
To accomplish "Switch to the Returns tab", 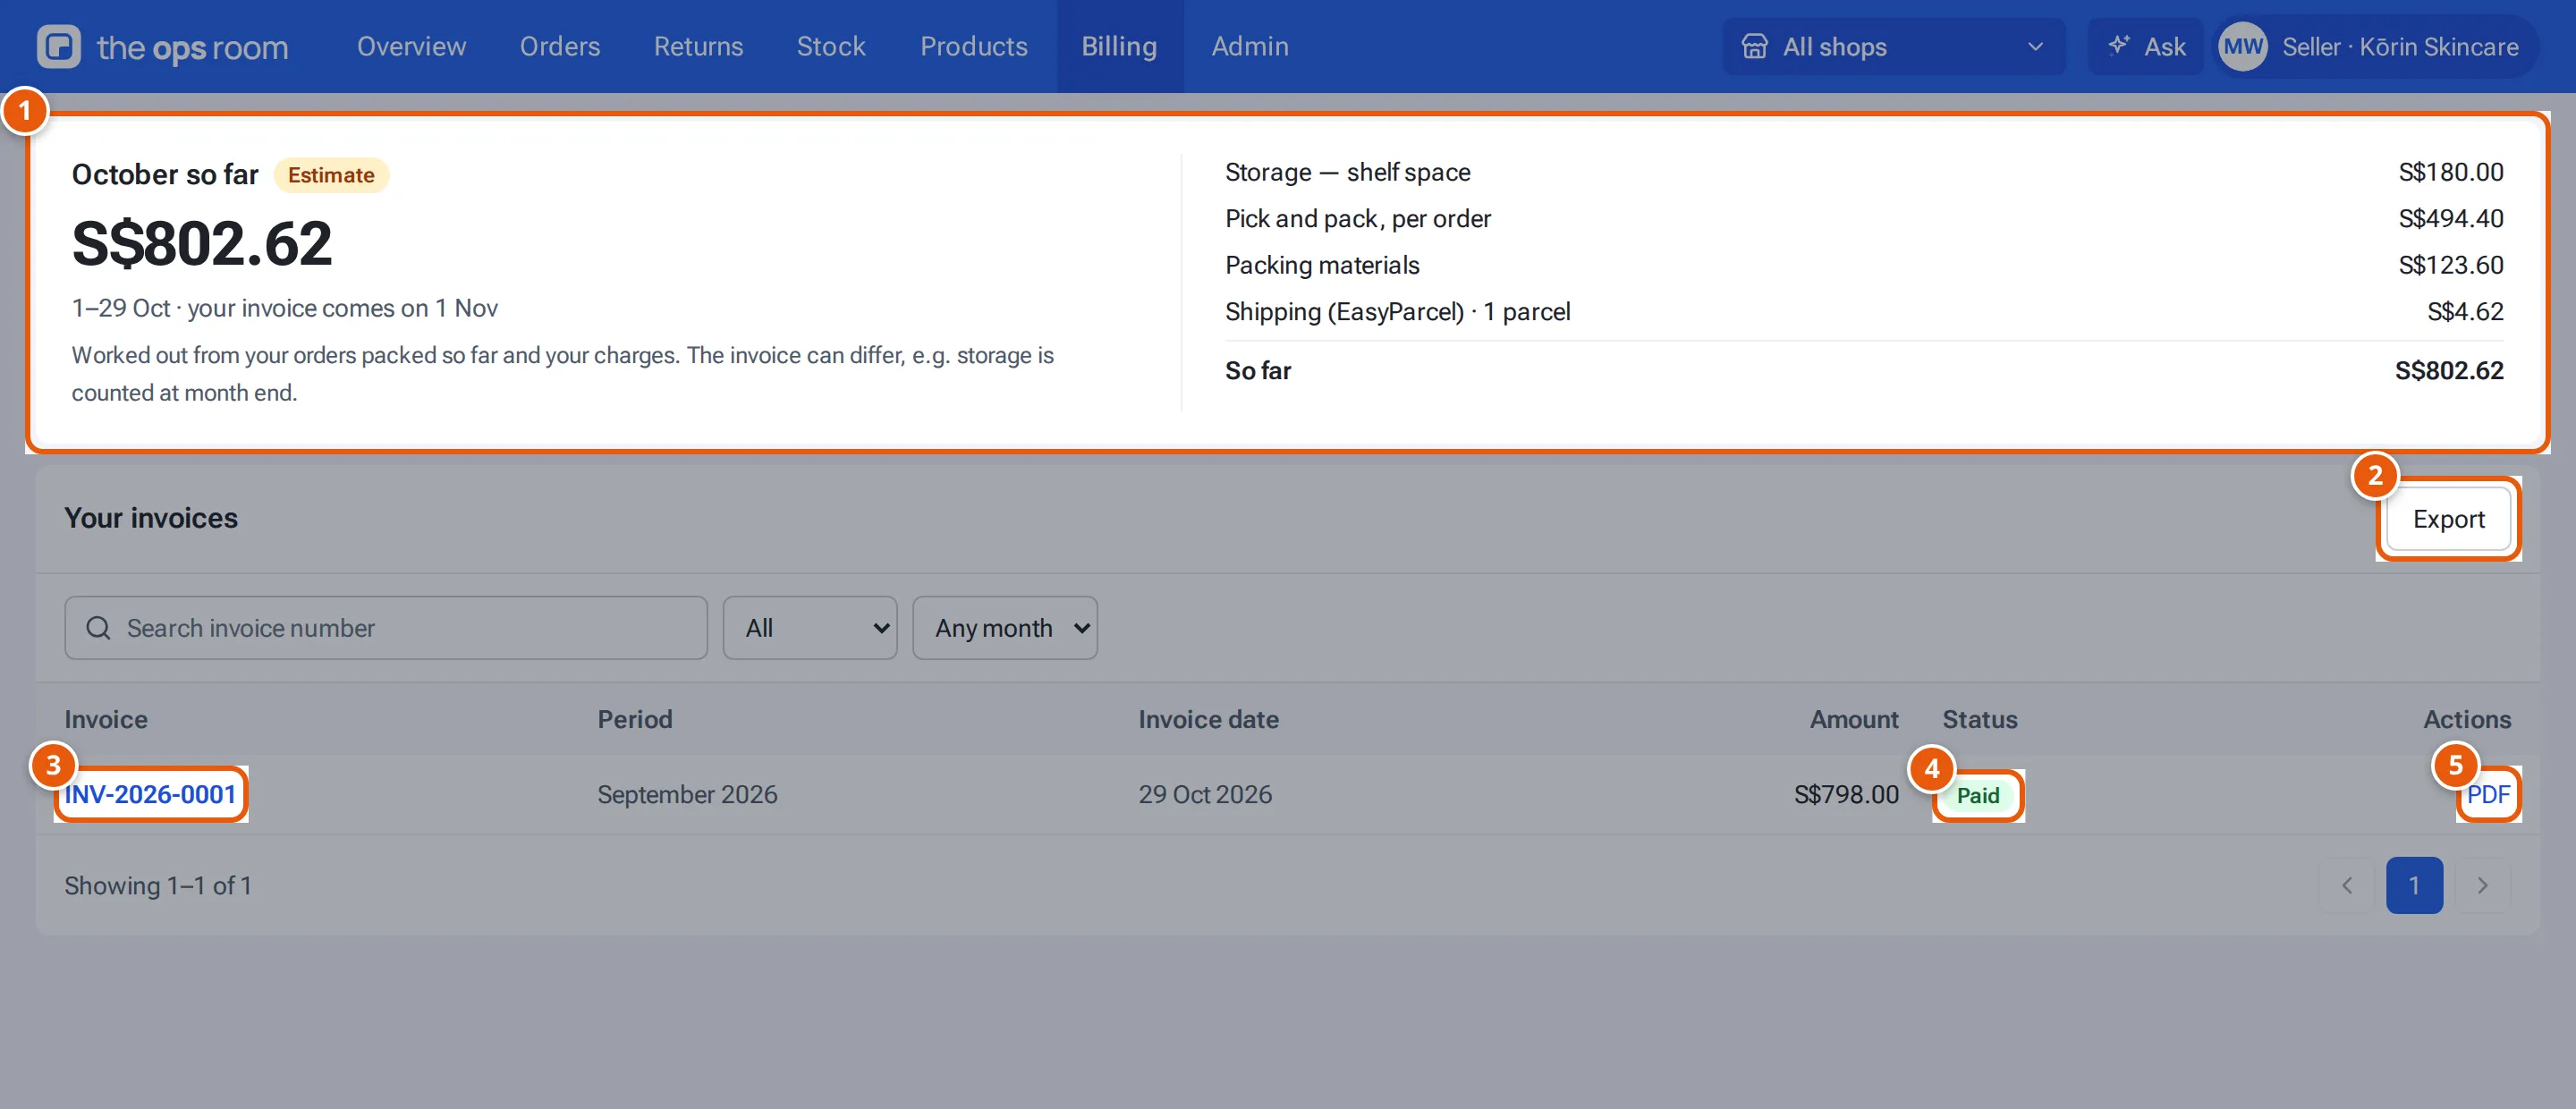I will tap(698, 46).
